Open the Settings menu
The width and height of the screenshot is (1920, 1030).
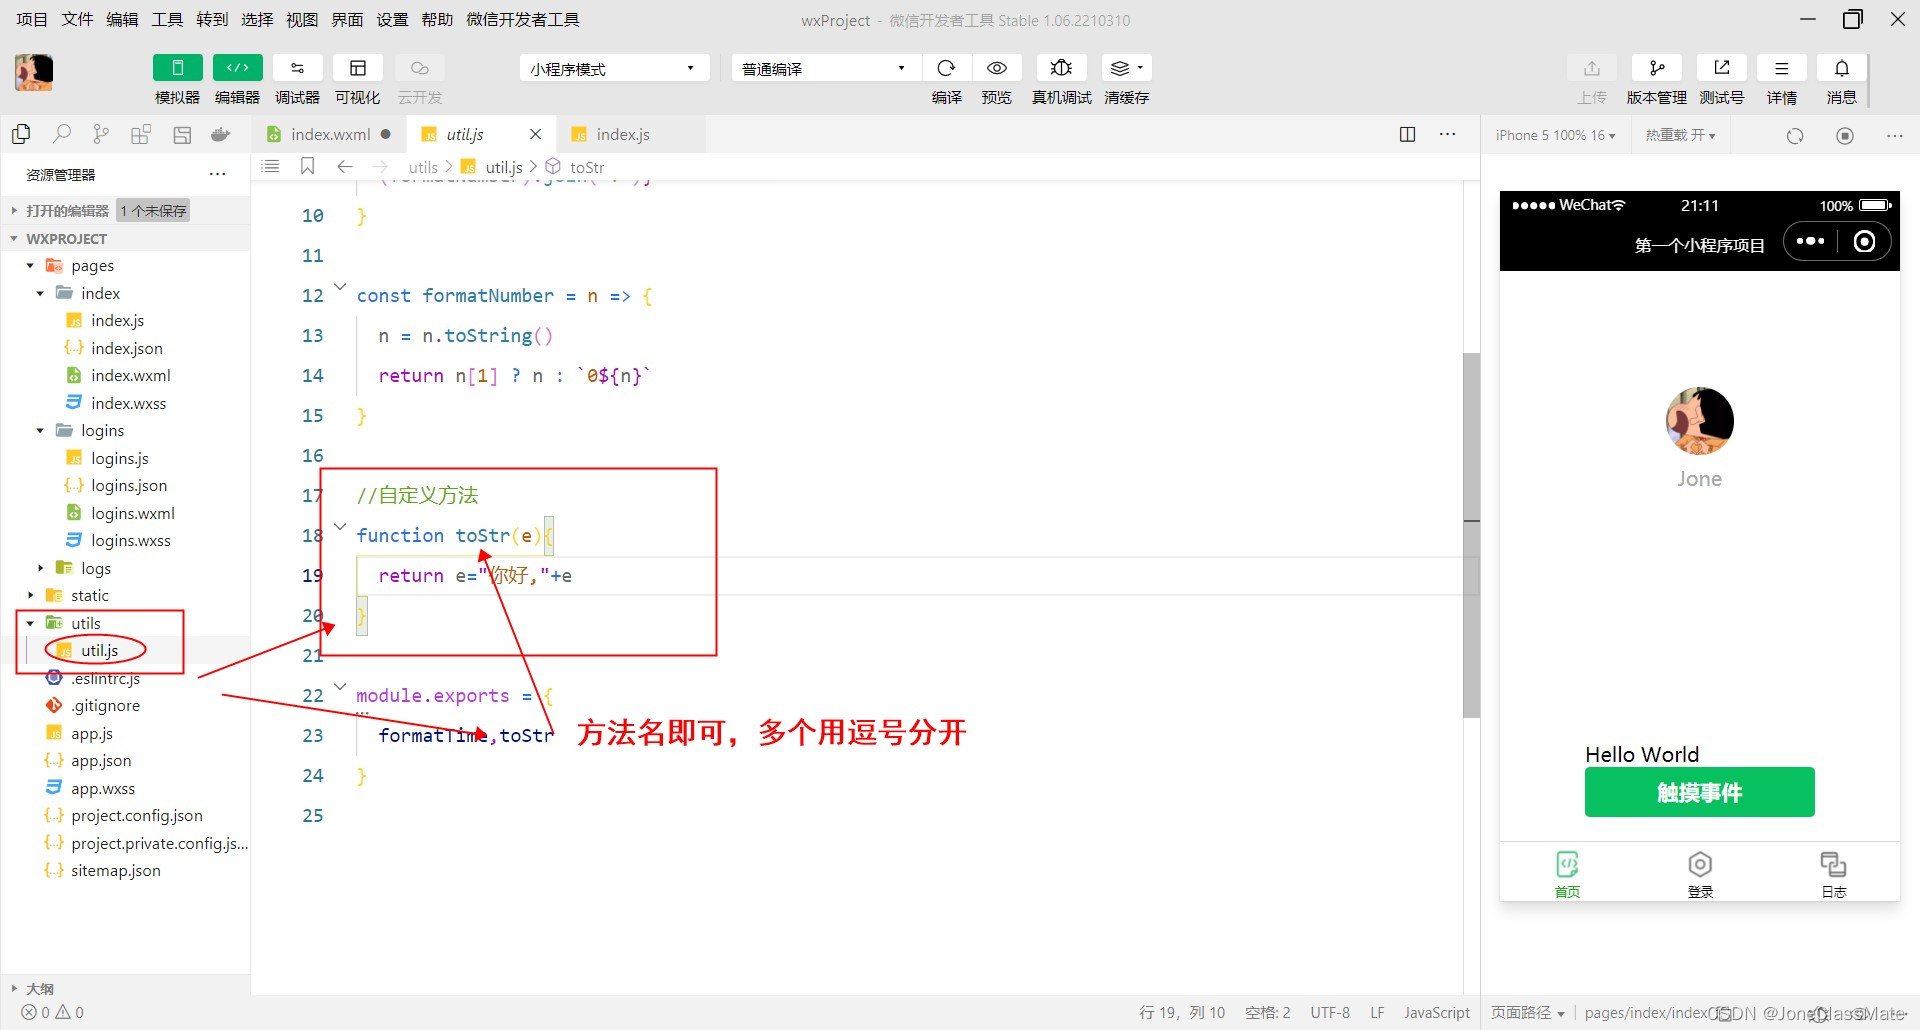point(392,19)
